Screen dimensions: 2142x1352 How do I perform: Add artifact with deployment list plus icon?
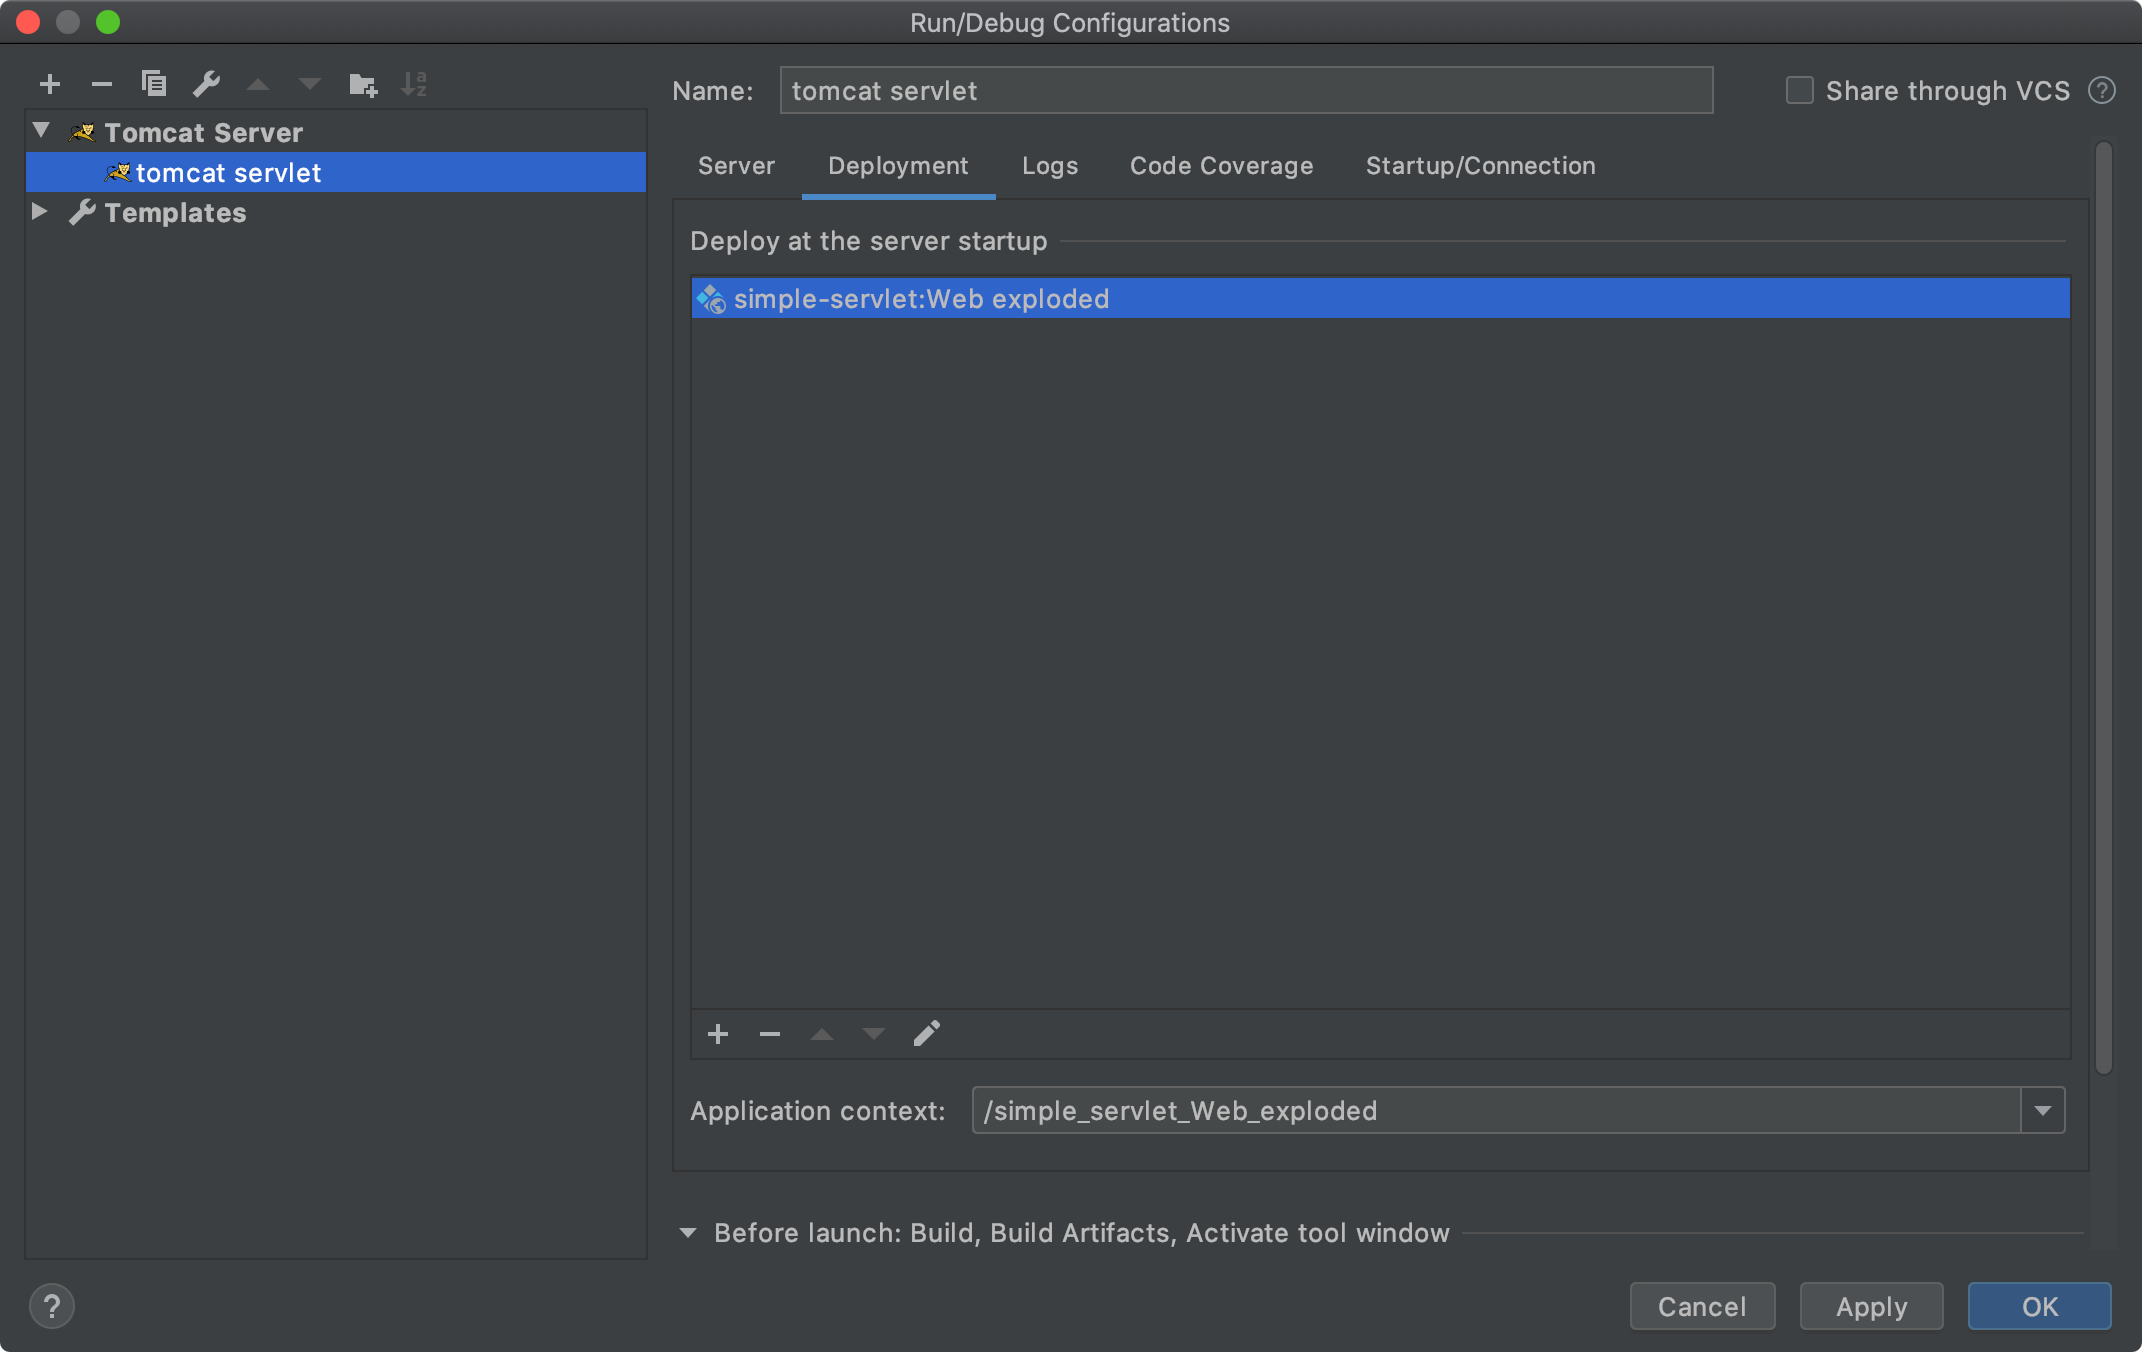pyautogui.click(x=718, y=1034)
